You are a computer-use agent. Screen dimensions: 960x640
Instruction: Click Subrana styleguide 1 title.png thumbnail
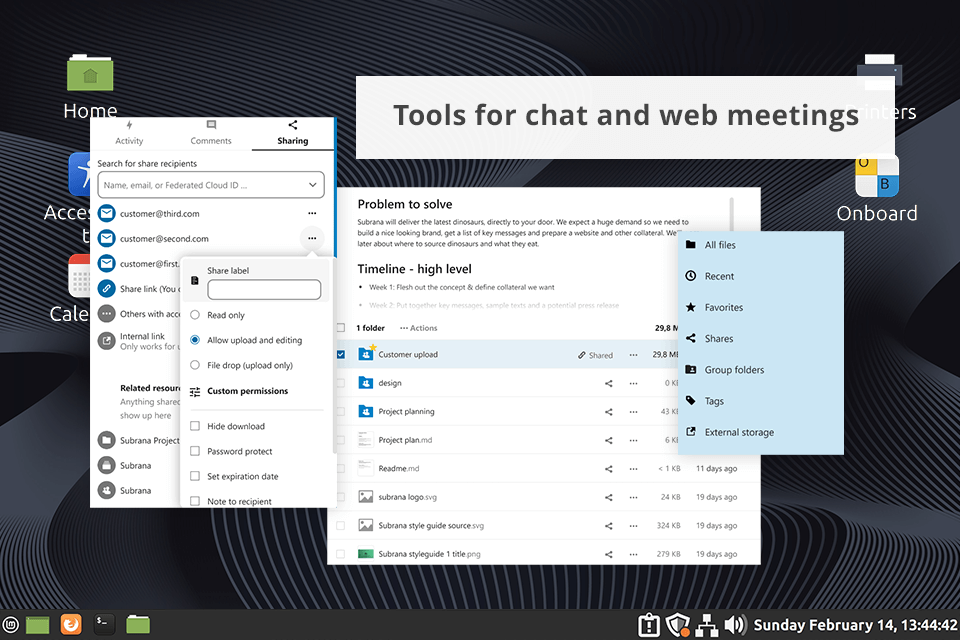[x=366, y=554]
